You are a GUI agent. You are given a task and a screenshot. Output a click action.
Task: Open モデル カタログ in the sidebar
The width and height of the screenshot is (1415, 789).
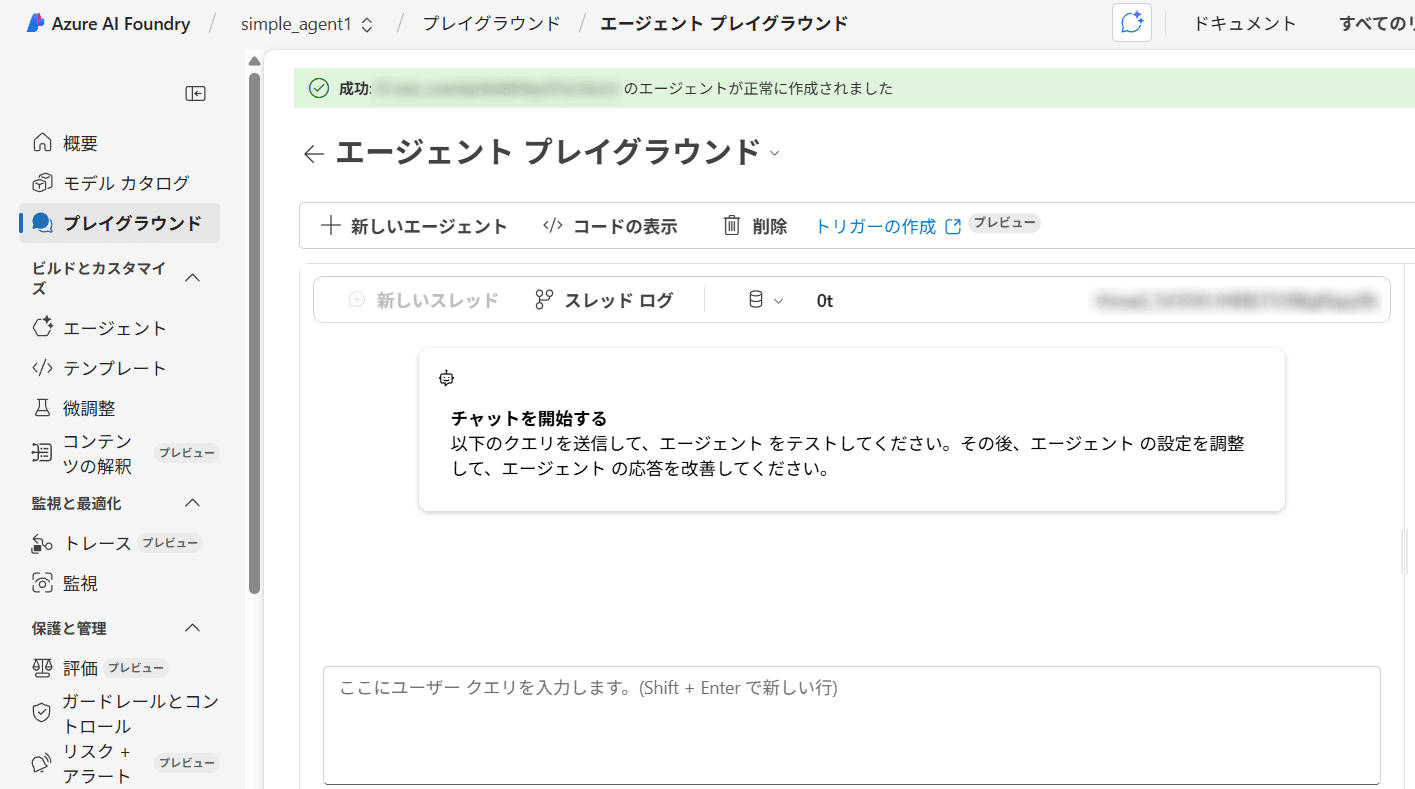(125, 183)
